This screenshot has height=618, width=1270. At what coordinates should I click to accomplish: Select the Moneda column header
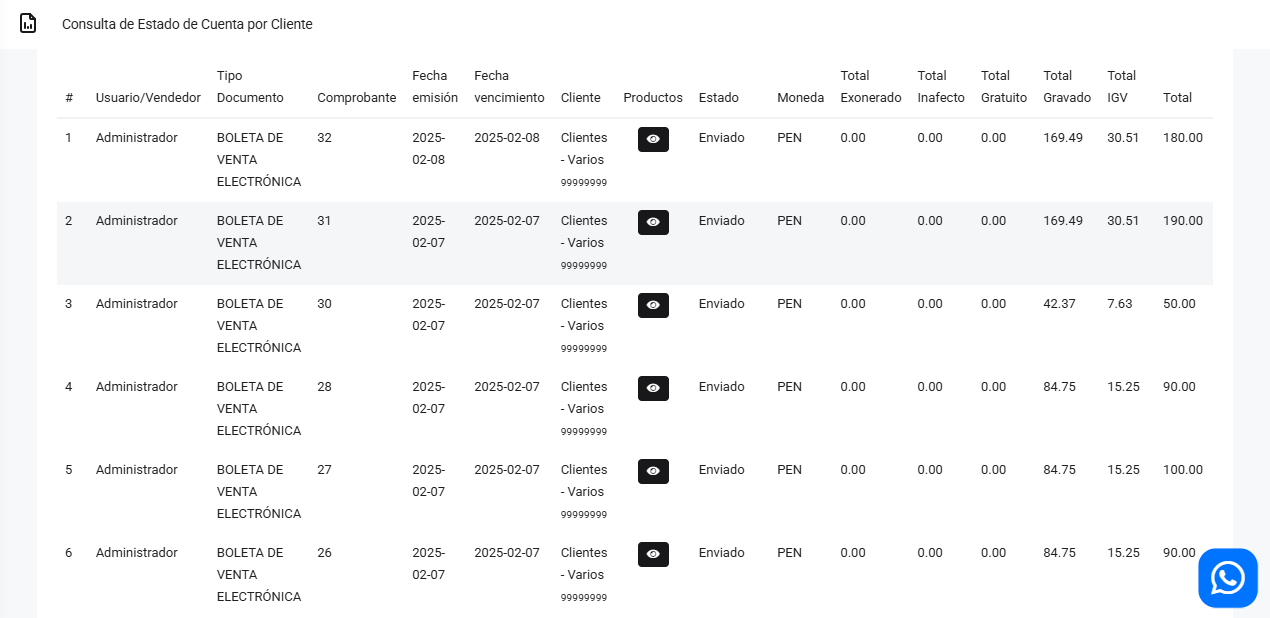800,98
